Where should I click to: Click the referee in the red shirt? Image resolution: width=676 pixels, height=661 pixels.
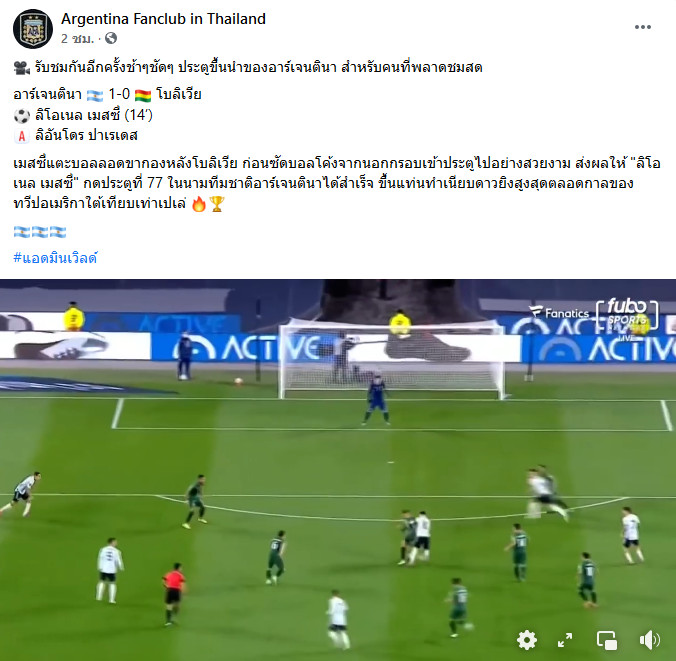[x=173, y=593]
